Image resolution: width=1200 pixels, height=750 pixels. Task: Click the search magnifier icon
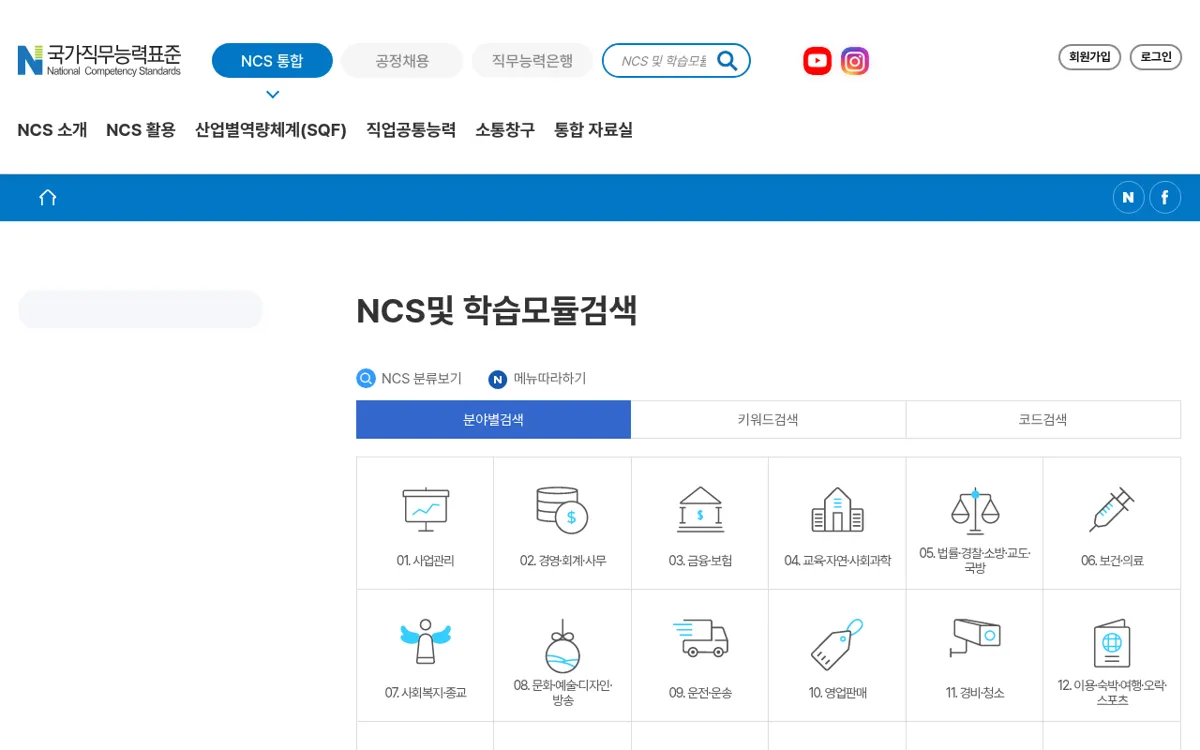727,61
